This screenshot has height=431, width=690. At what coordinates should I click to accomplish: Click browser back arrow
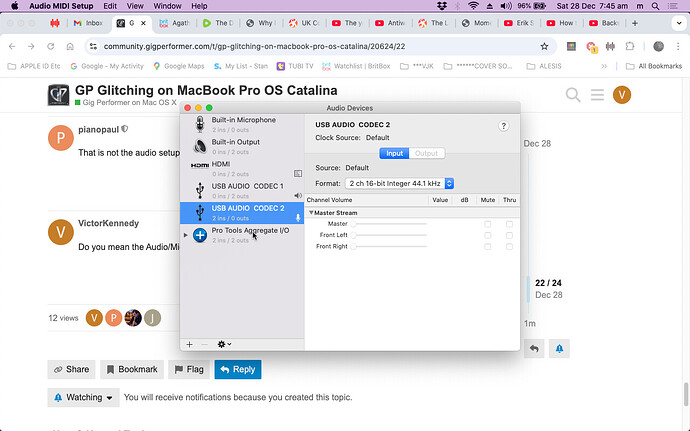(12, 46)
